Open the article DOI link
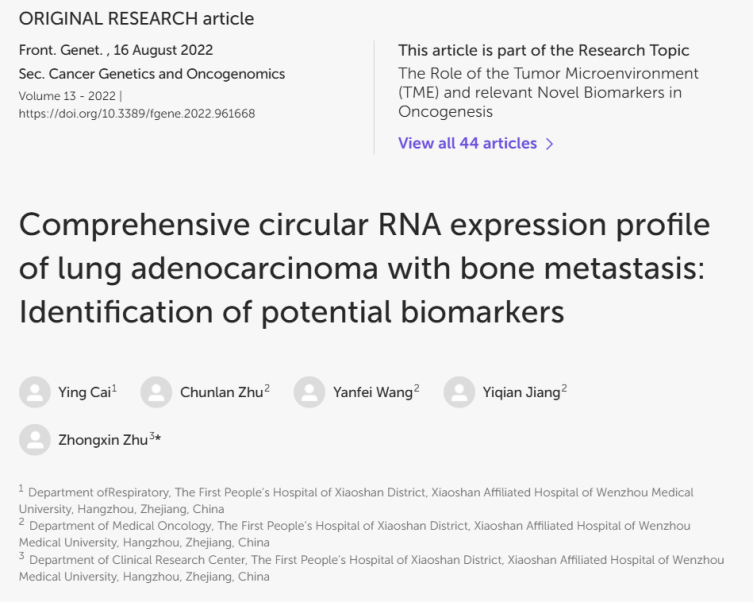Image resolution: width=754 pixels, height=602 pixels. 137,113
